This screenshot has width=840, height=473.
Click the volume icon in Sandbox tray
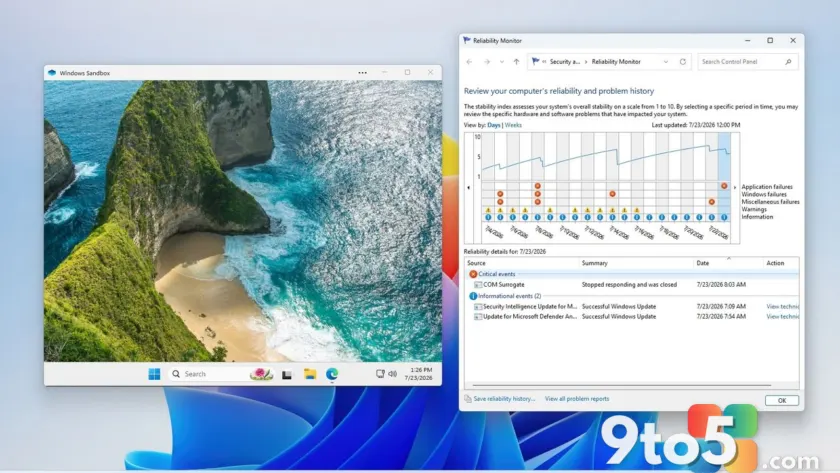[392, 374]
